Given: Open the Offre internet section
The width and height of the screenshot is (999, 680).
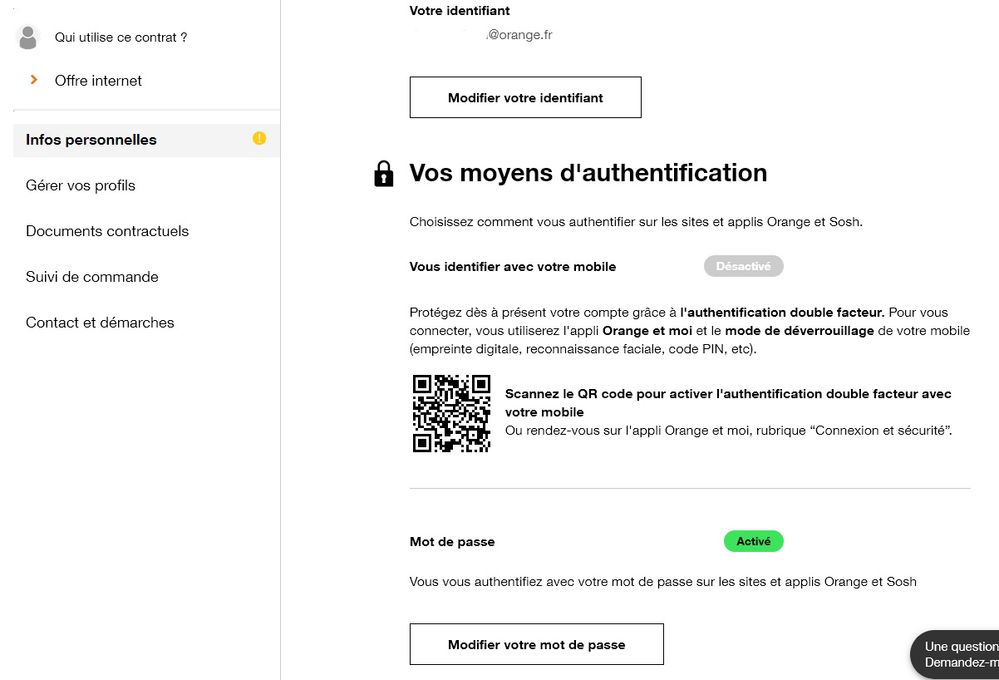Looking at the screenshot, I should 98,81.
